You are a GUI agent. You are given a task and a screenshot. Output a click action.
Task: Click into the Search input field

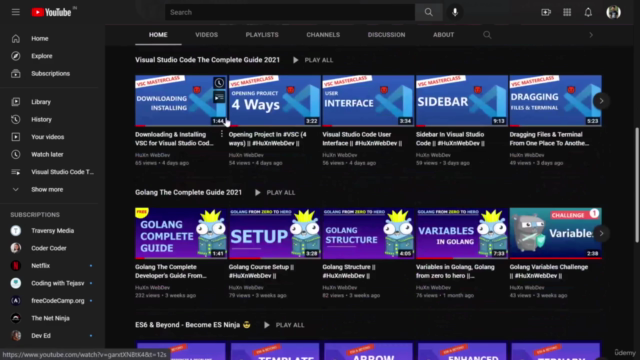pyautogui.click(x=290, y=12)
